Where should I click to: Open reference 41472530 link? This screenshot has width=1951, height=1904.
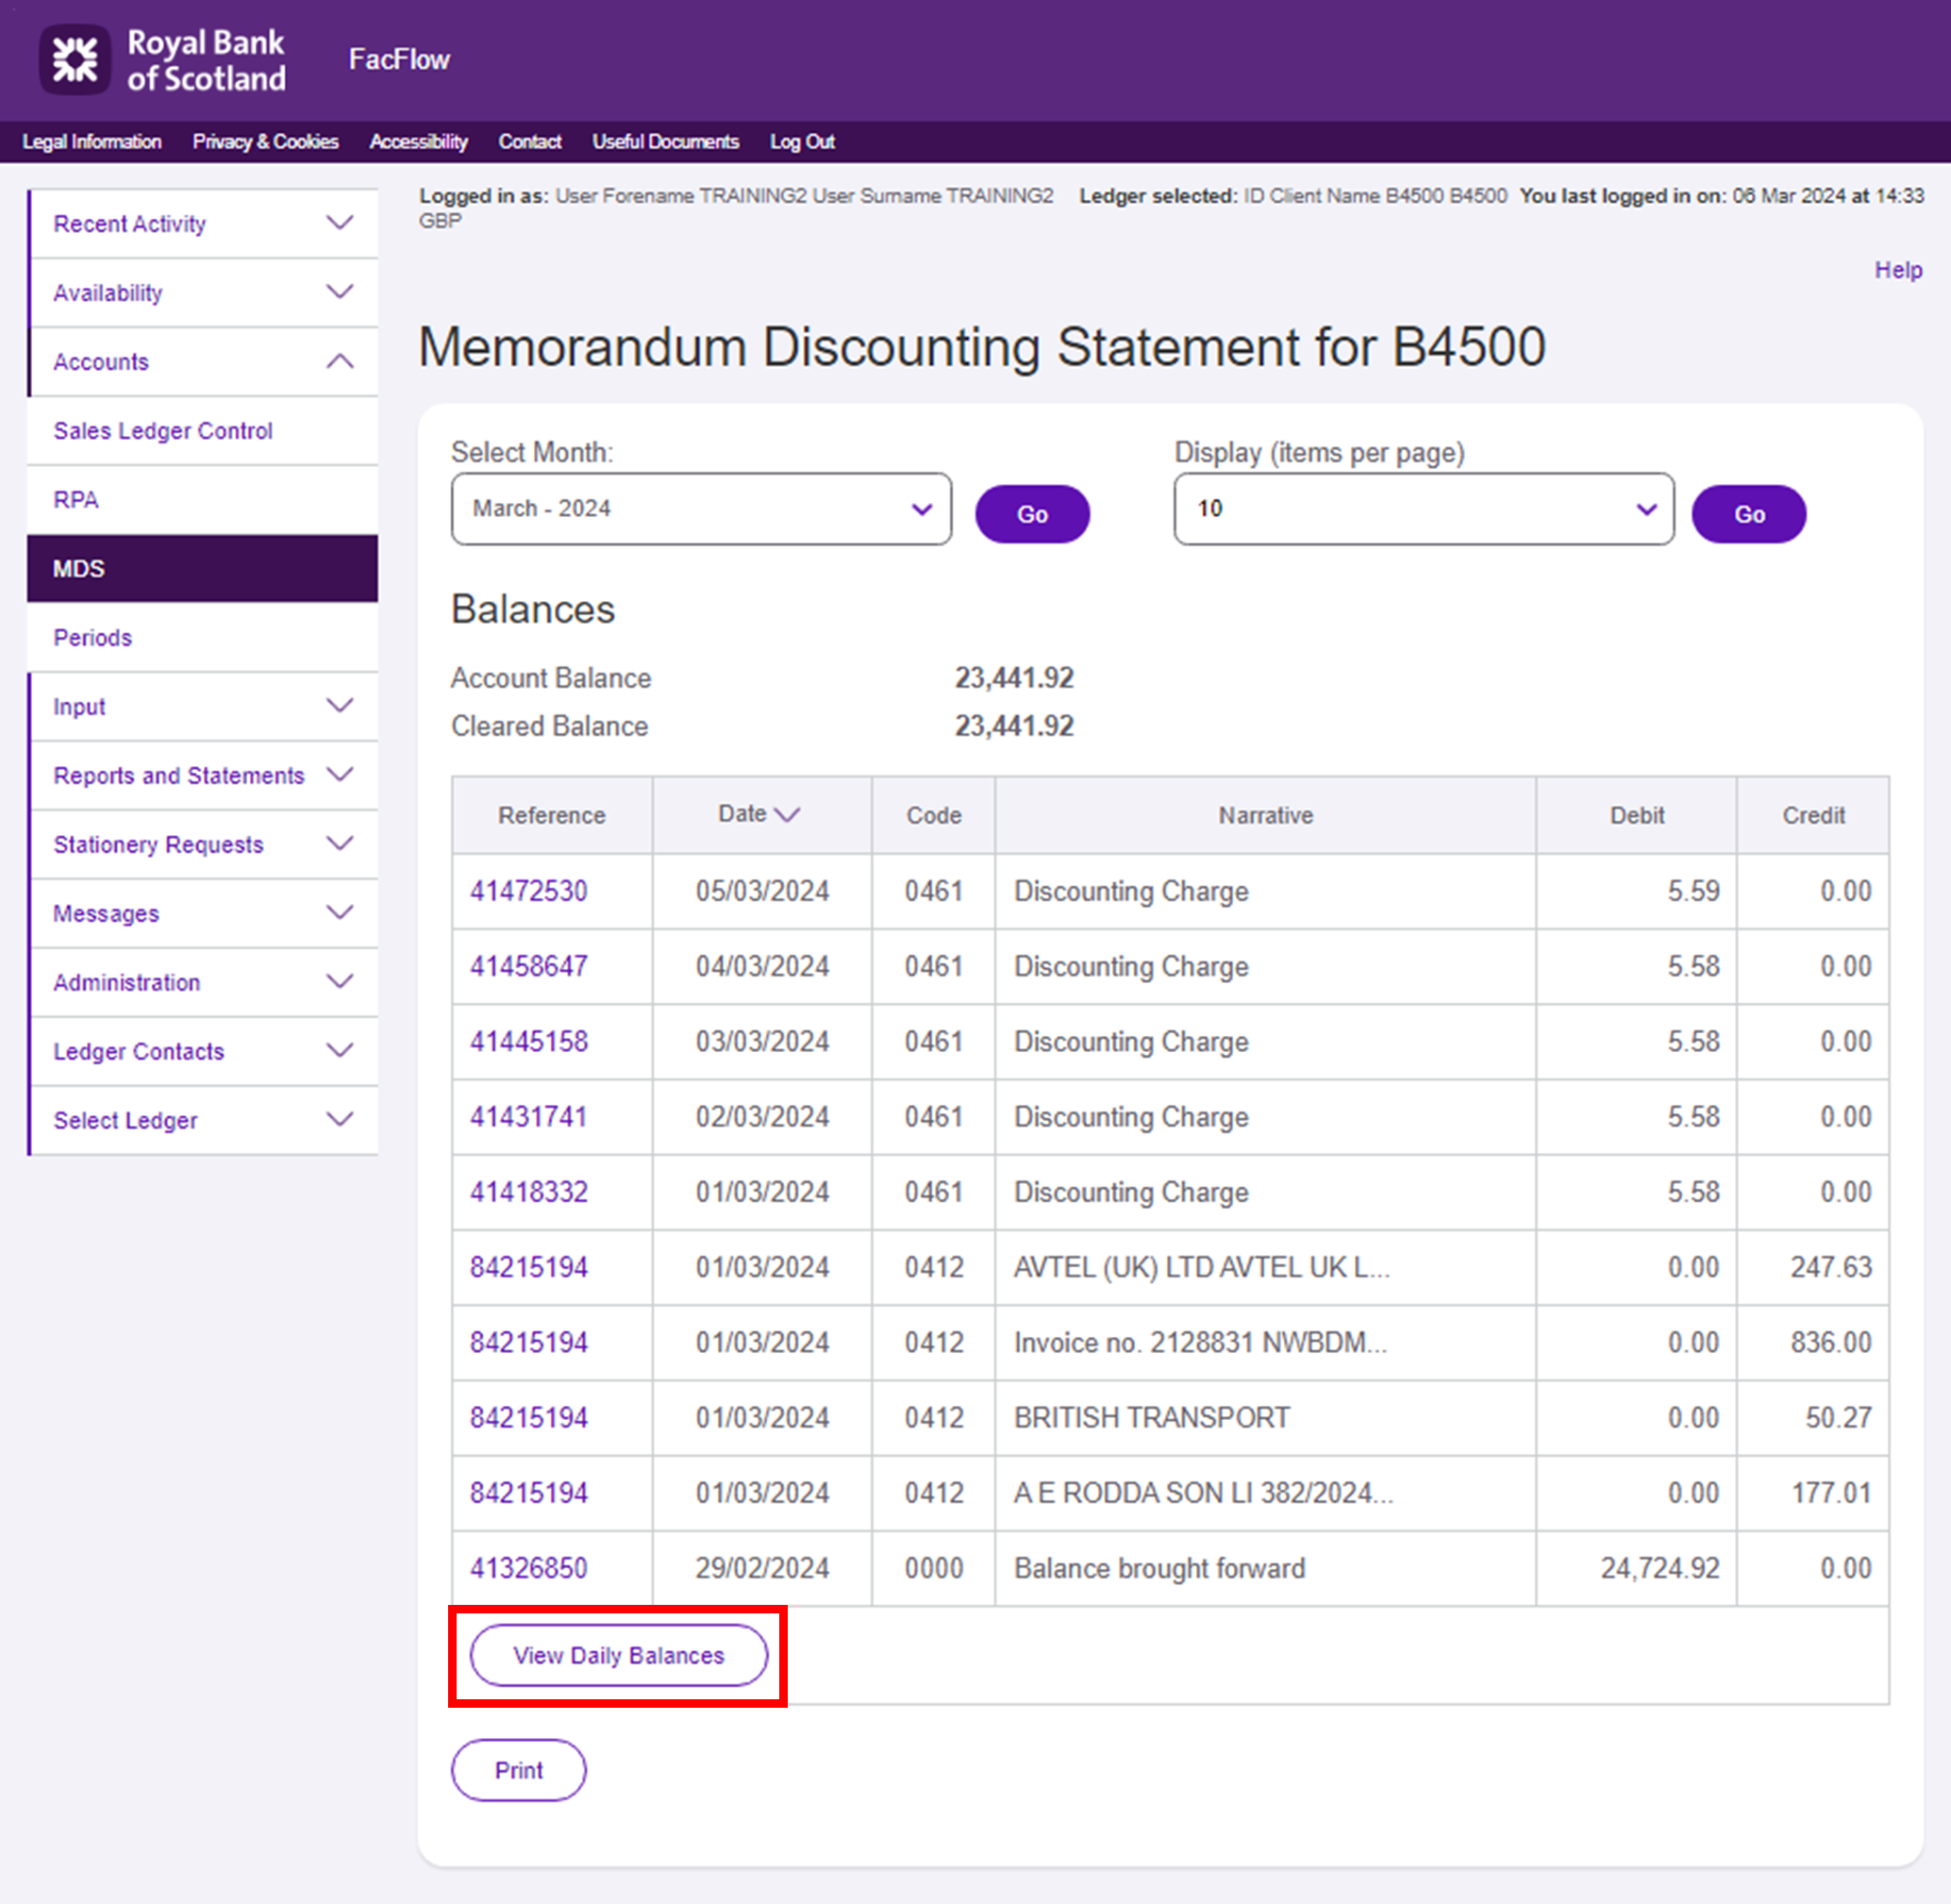coord(529,891)
